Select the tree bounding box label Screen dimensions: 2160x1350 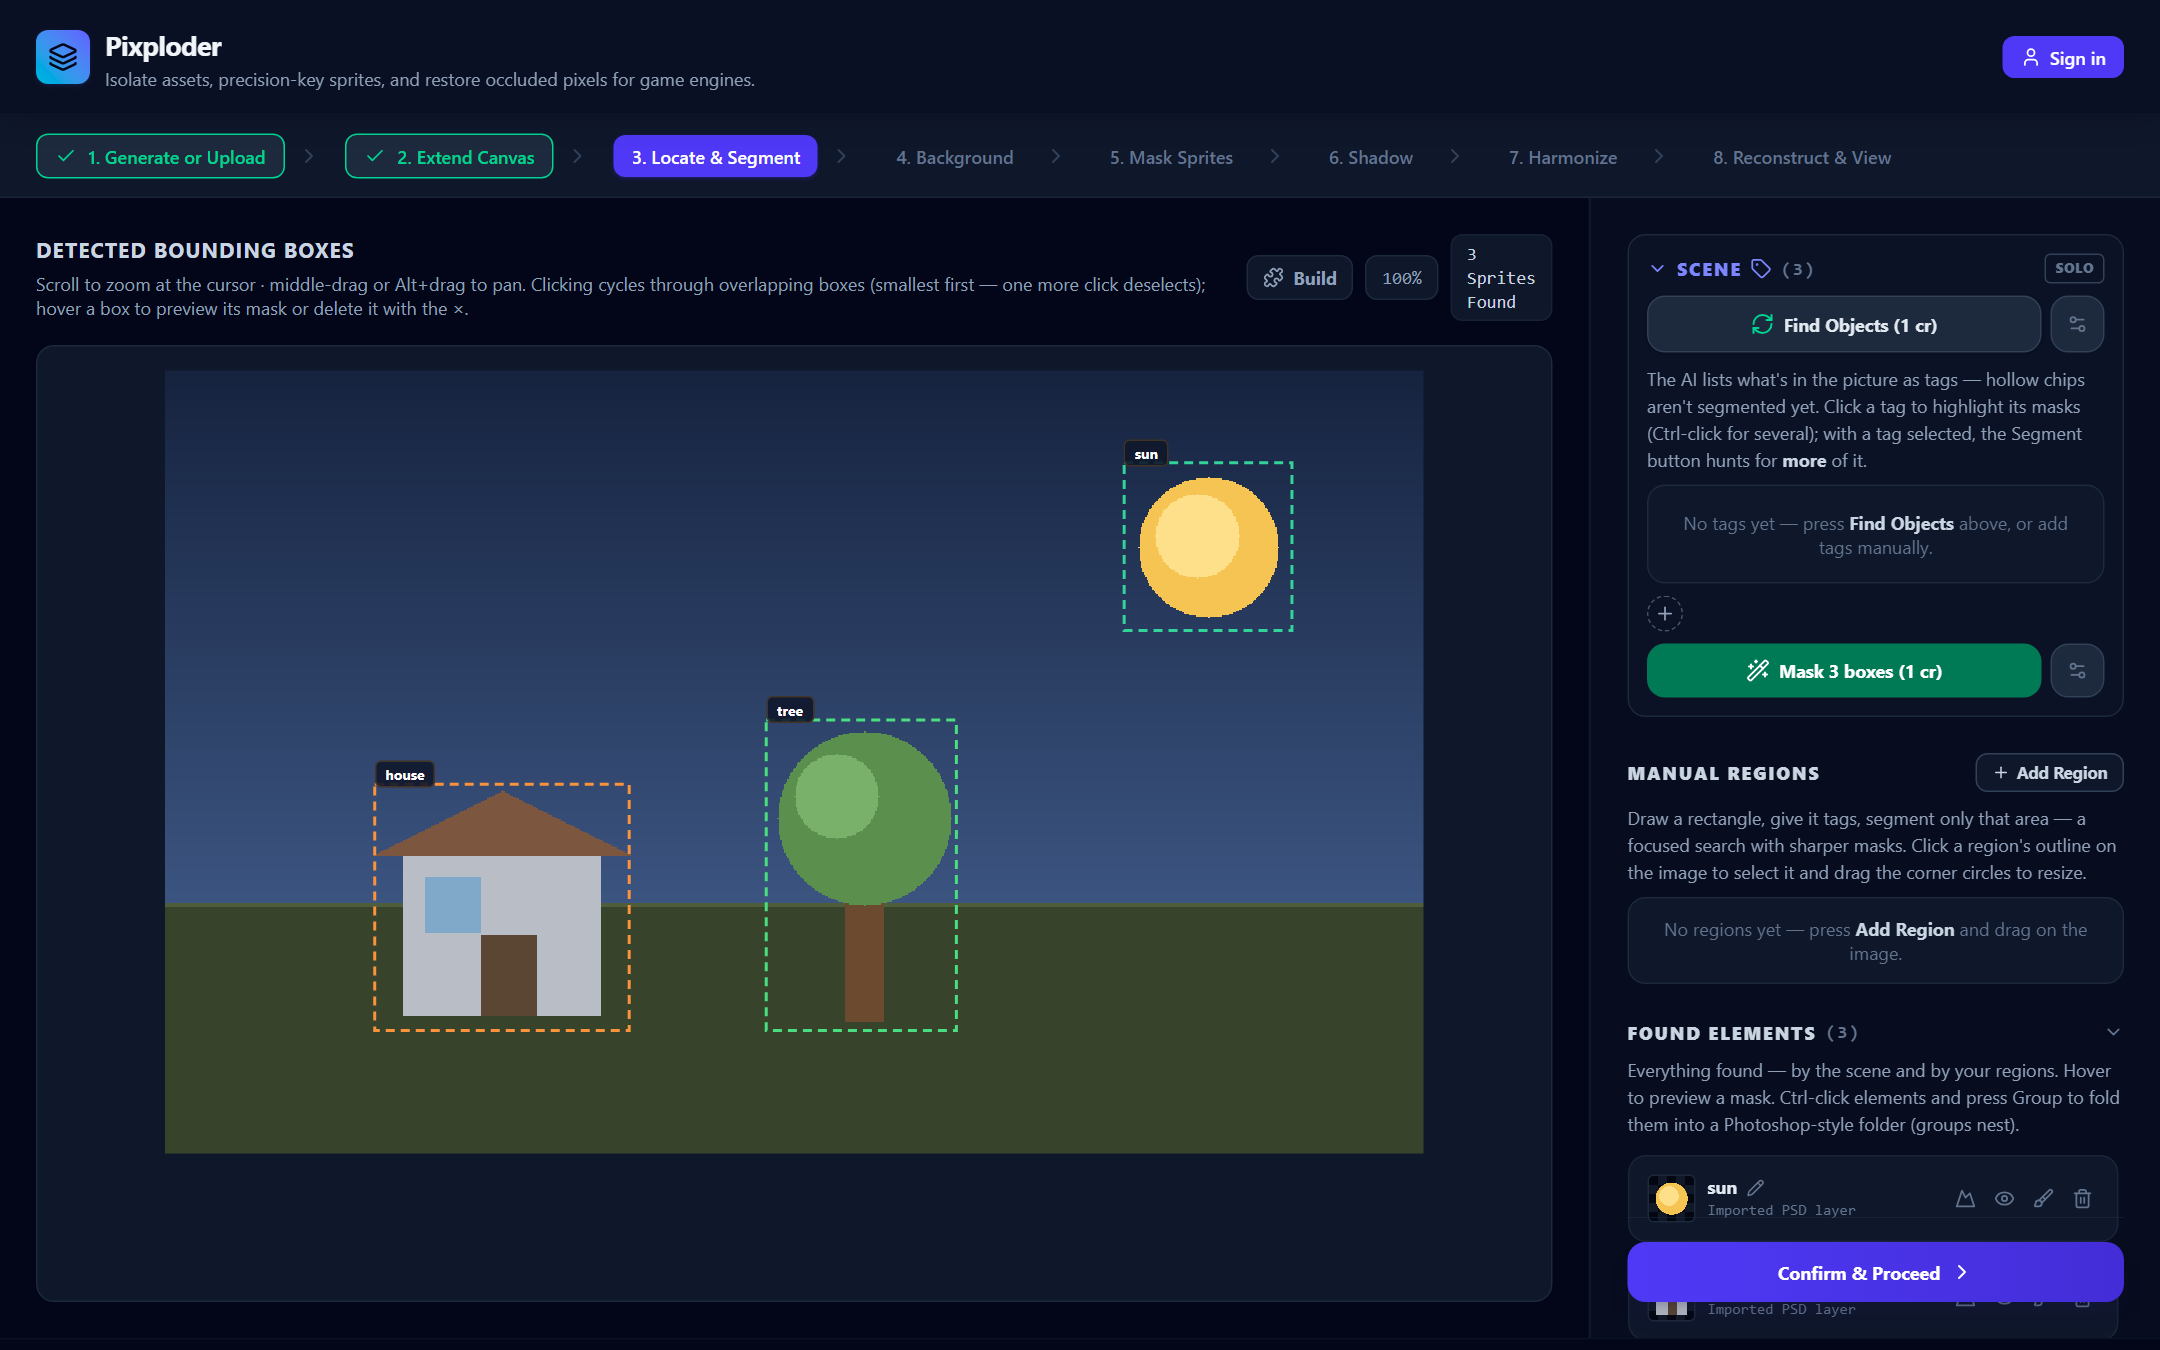coord(789,711)
